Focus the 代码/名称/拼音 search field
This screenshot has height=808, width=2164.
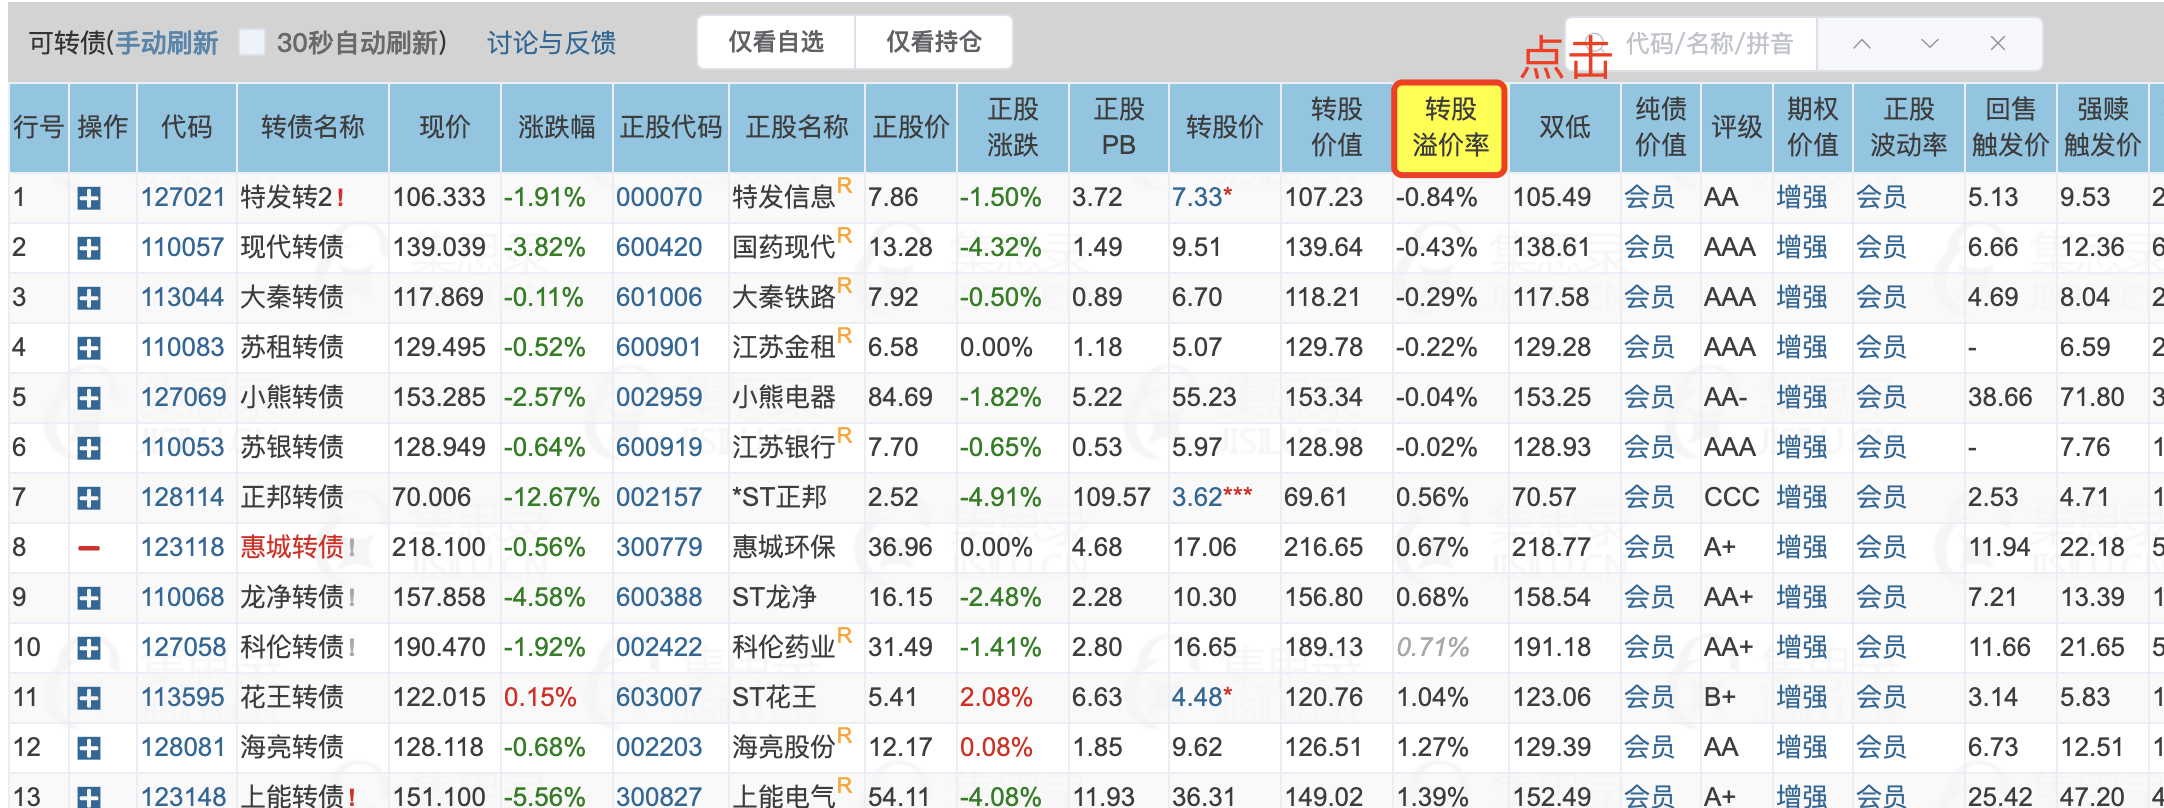(x=1709, y=43)
